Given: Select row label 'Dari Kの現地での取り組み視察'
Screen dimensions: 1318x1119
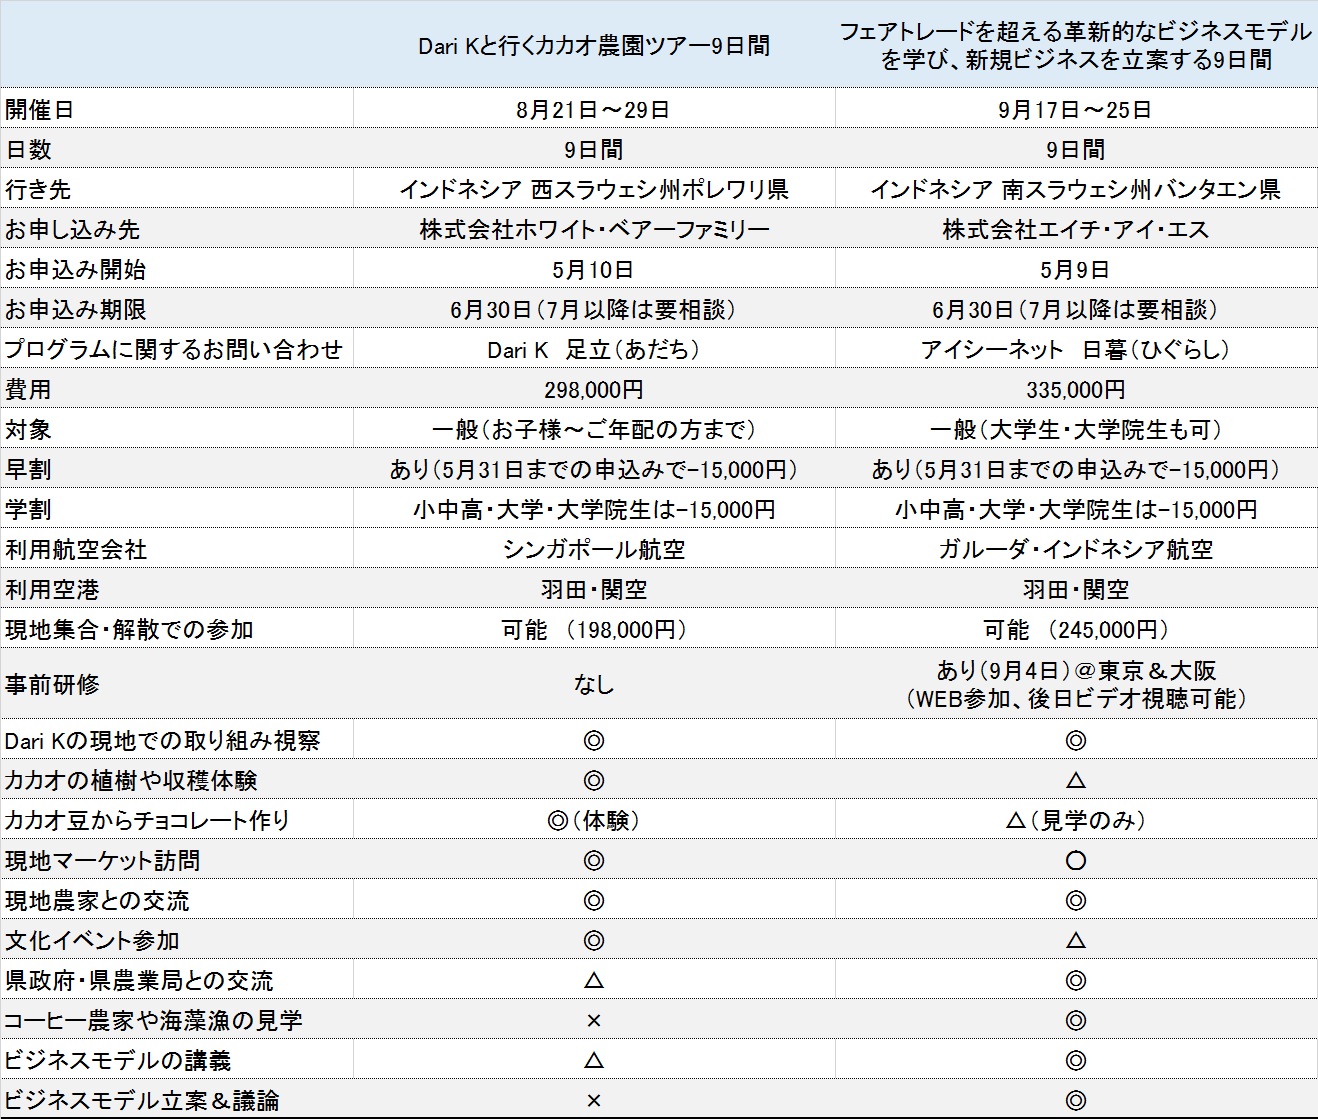Looking at the screenshot, I should click(x=163, y=741).
